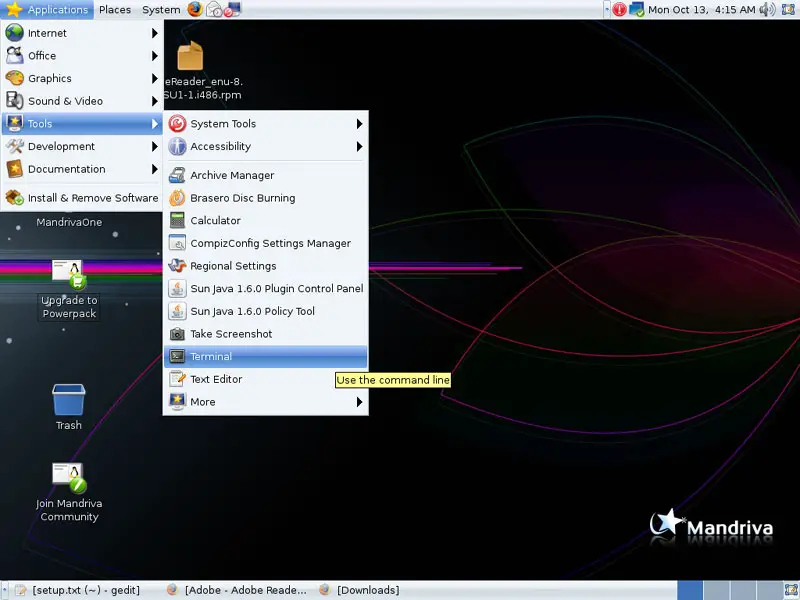Click the monitor with red lifesaver launcher
Image resolution: width=800 pixels, height=600 pixels.
[232, 9]
